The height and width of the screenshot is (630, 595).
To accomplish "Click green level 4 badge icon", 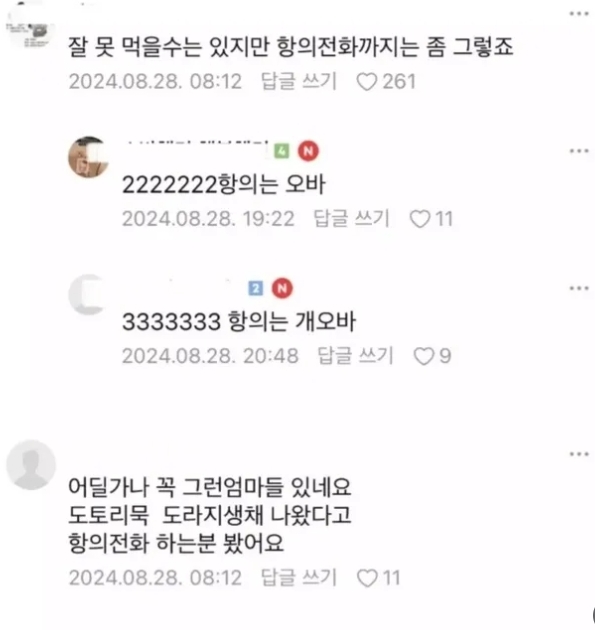I will tap(282, 151).
